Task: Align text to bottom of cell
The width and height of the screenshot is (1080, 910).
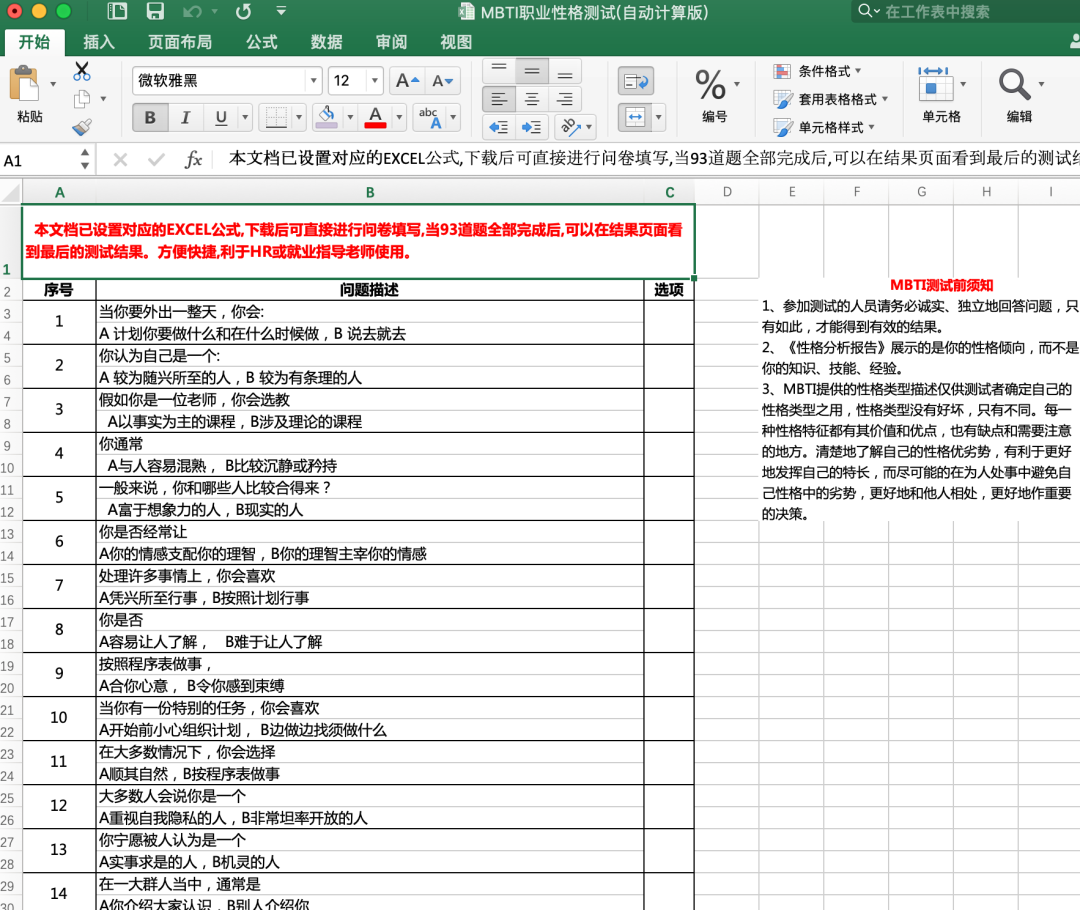Action: click(x=565, y=70)
